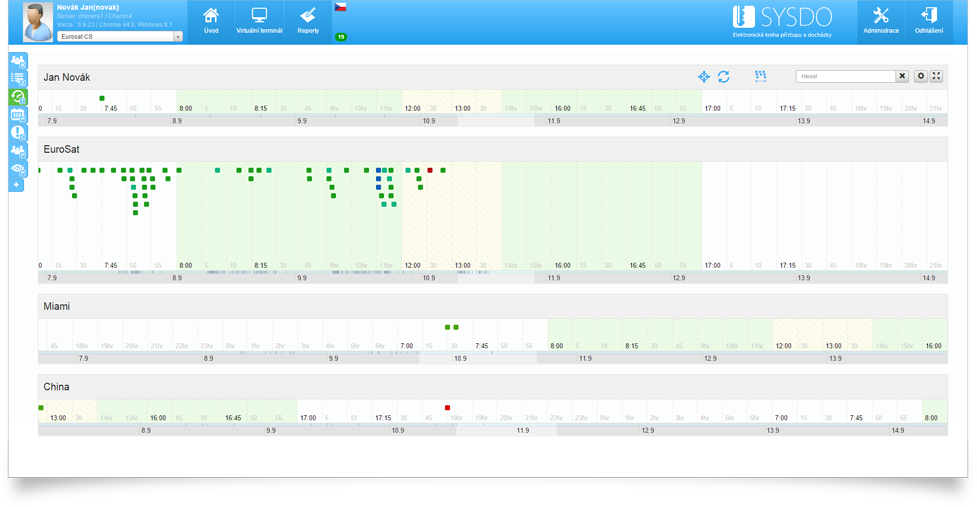The image size is (977, 507).
Task: Click the Miami section header
Action: click(x=492, y=306)
